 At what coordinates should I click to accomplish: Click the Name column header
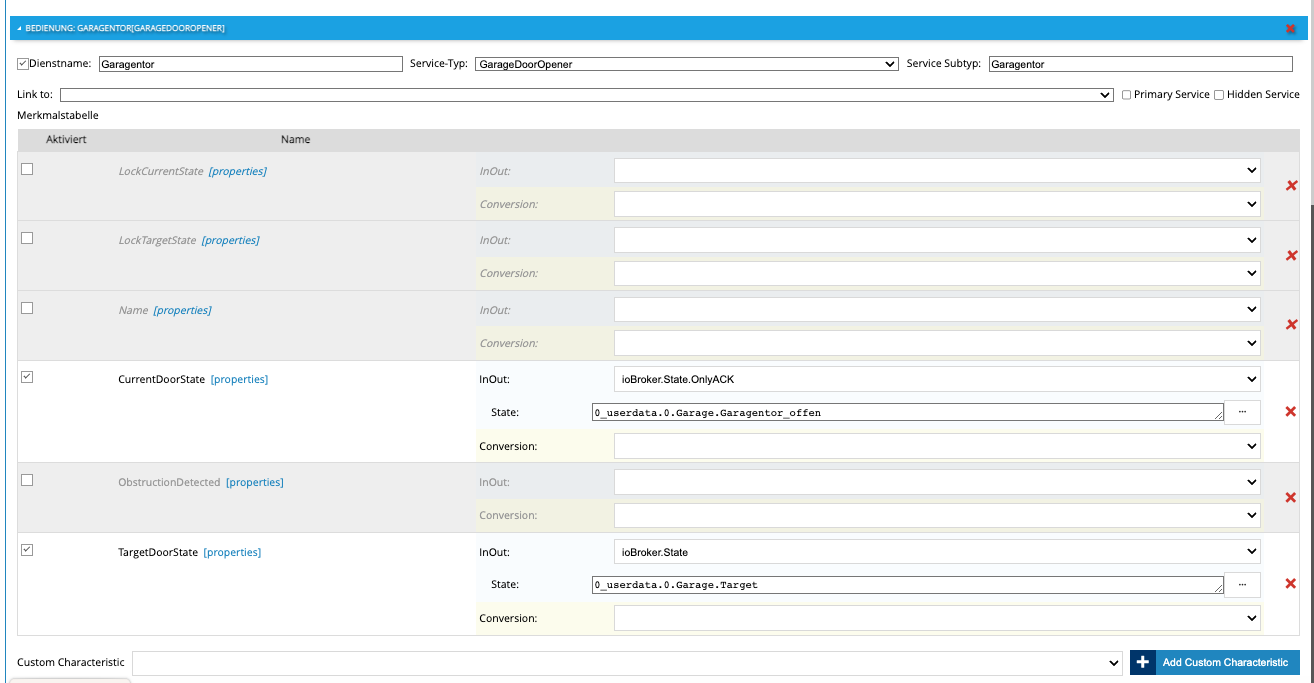coord(295,139)
